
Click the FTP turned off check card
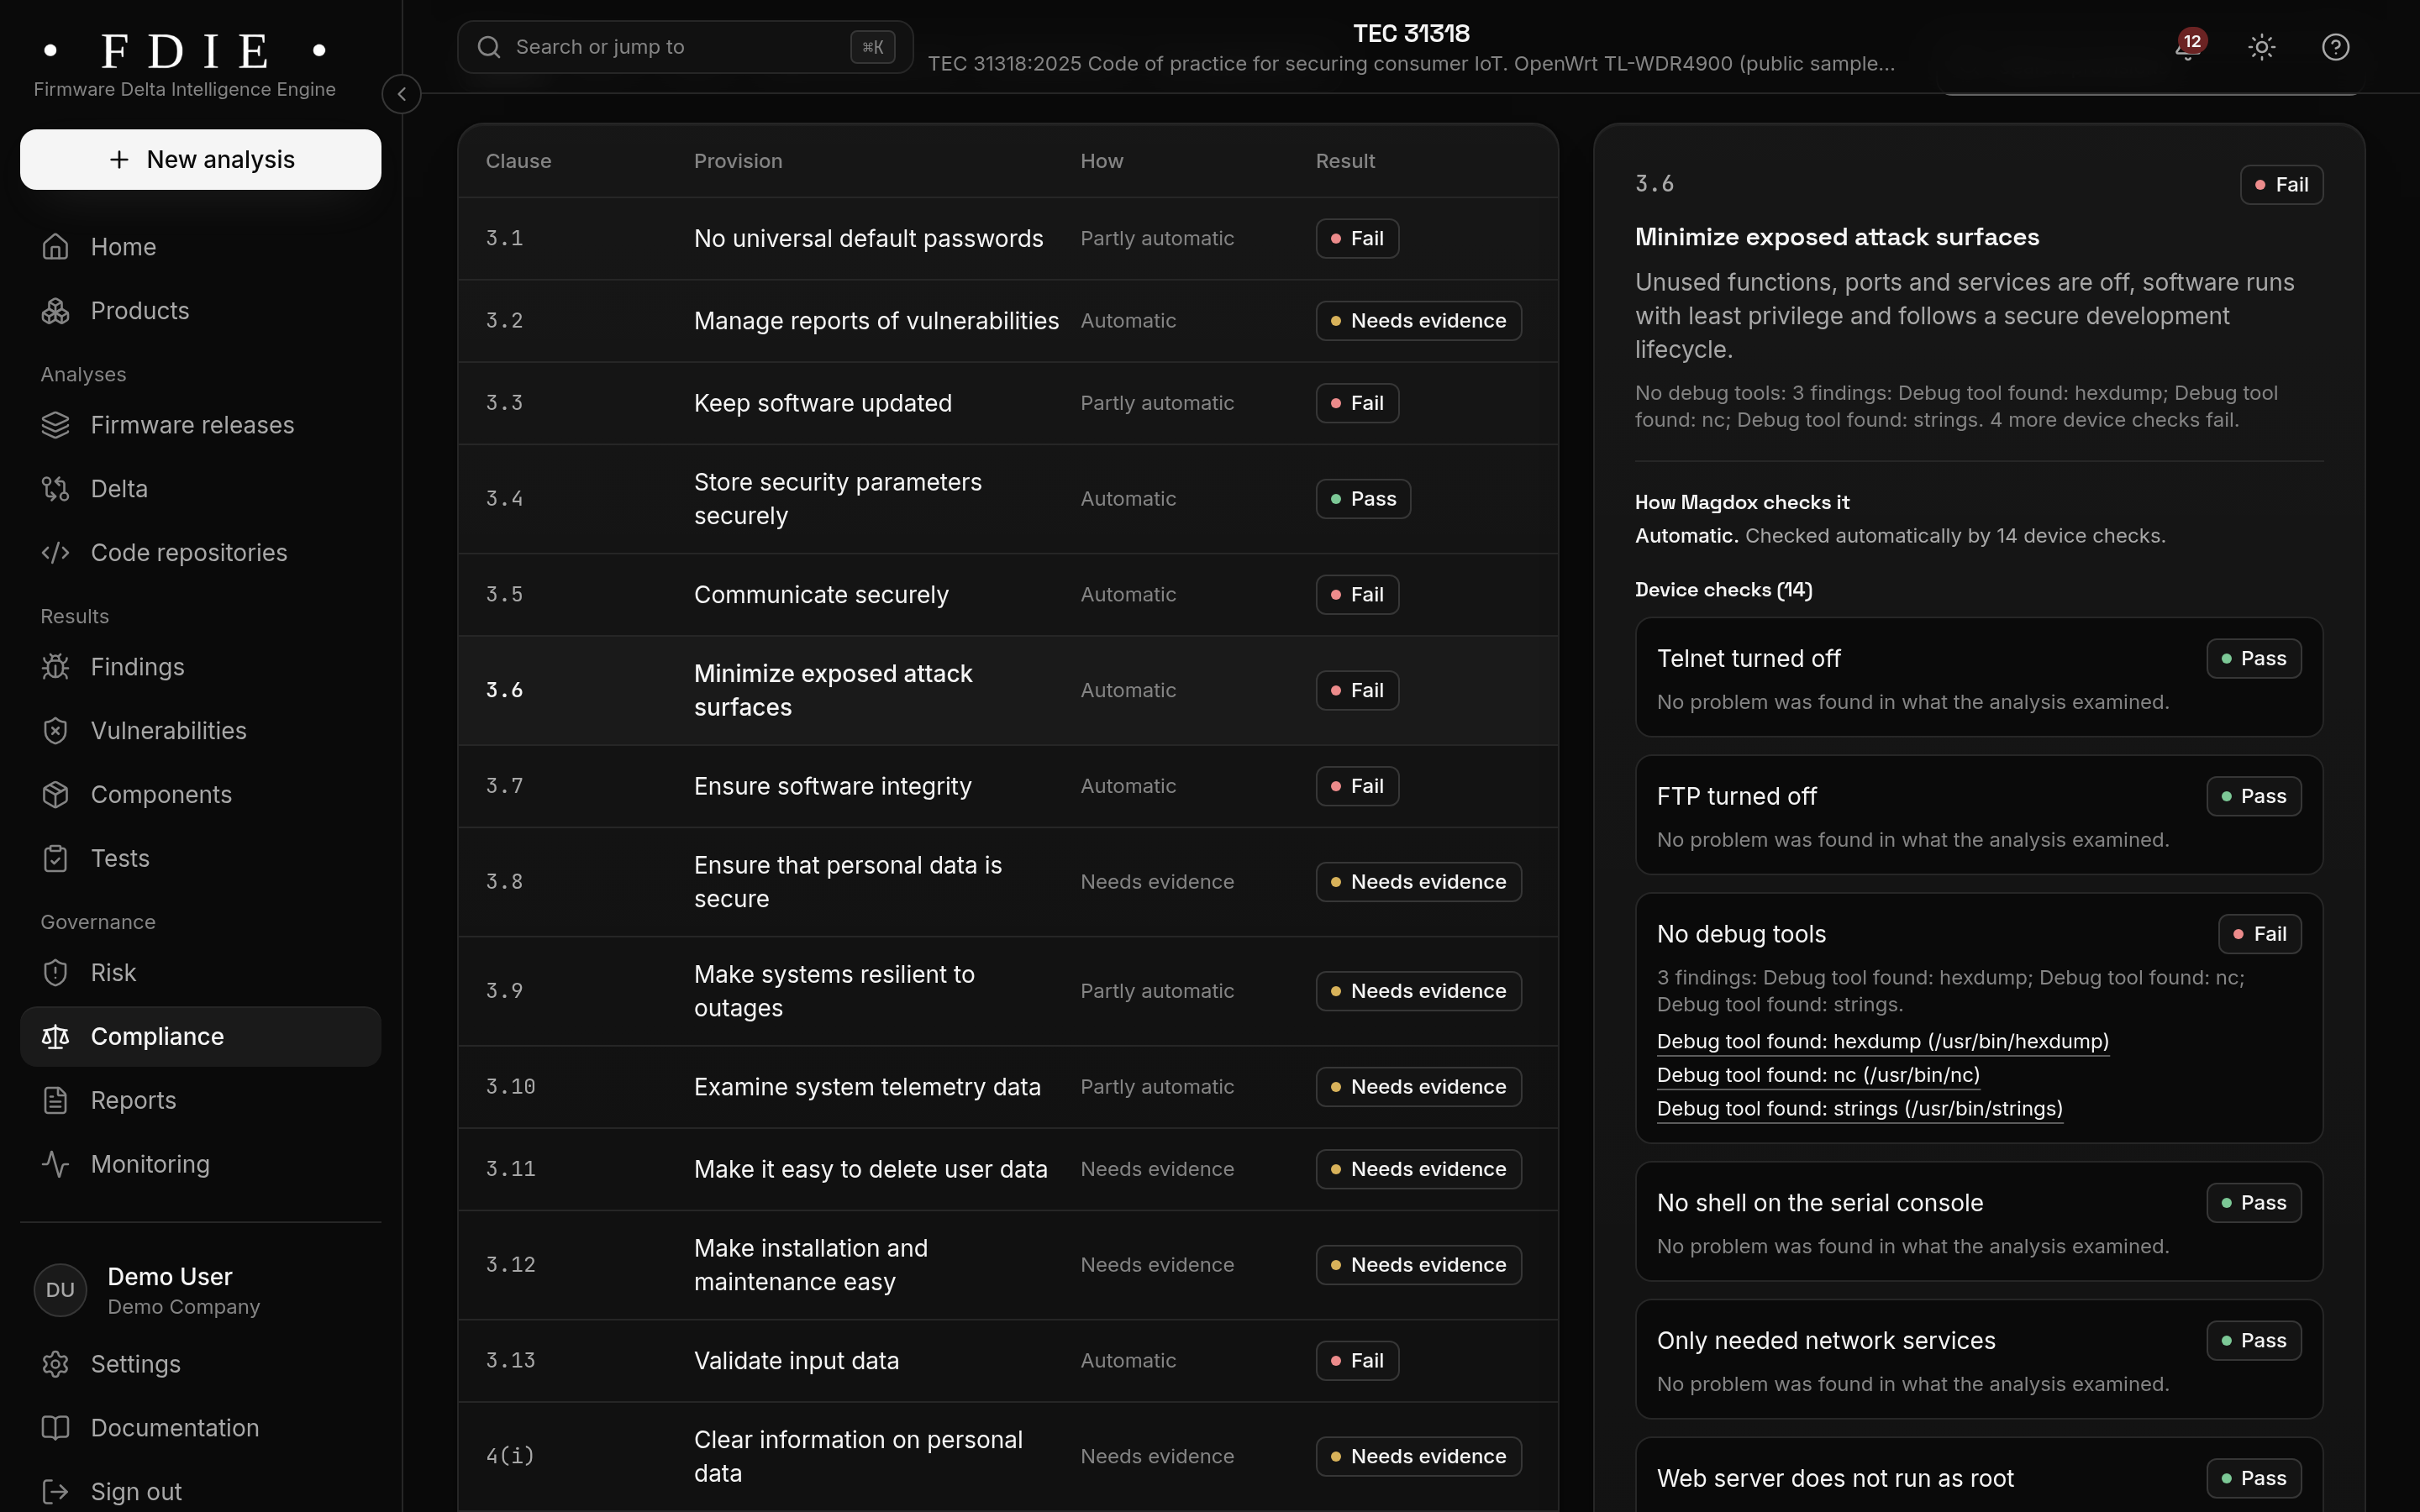(x=1979, y=815)
